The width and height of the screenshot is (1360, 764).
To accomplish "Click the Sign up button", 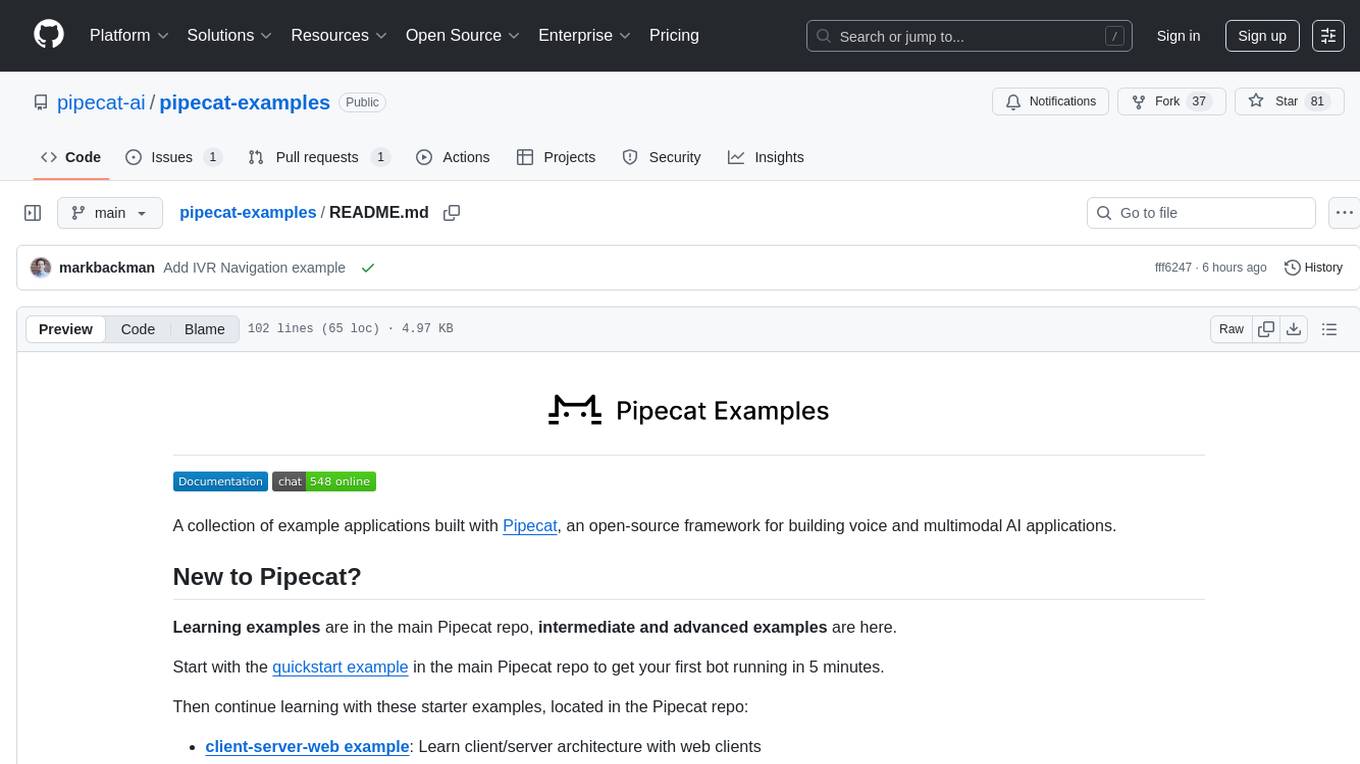I will click(1262, 36).
